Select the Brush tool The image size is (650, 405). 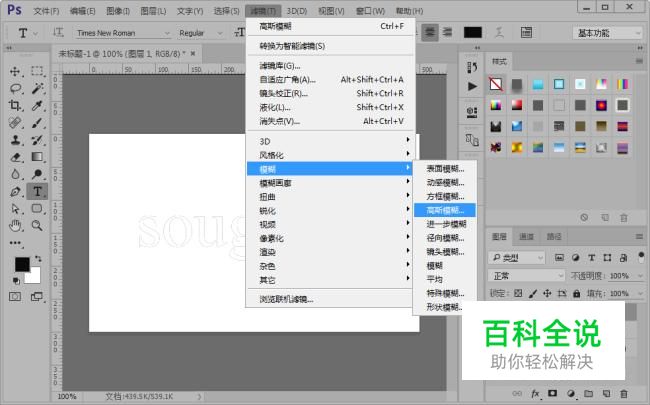[x=37, y=123]
